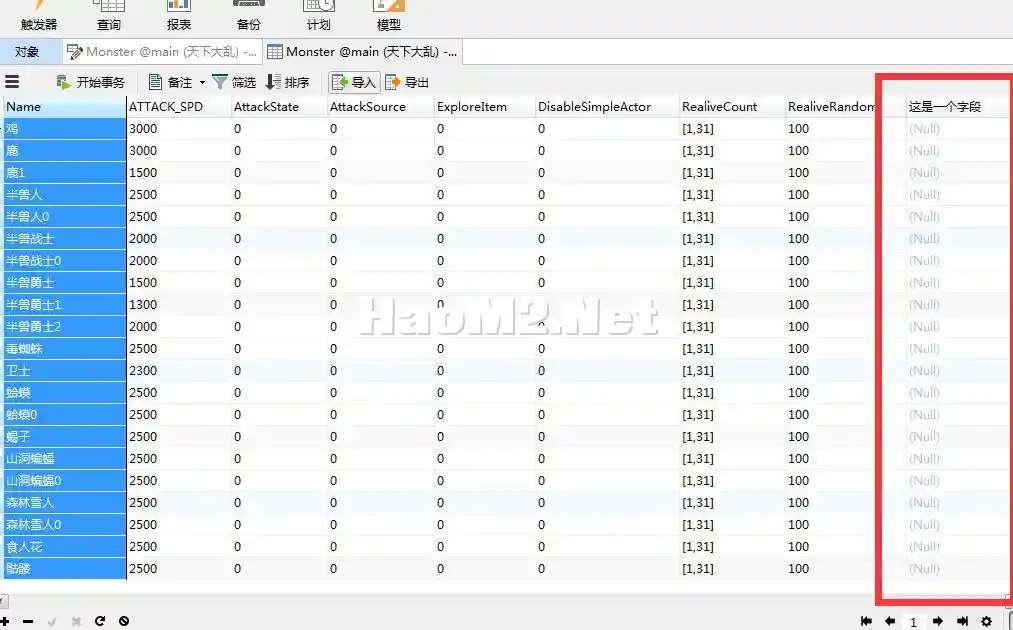Click the RealiveRandom column header
Image resolution: width=1013 pixels, height=630 pixels.
pyautogui.click(x=831, y=107)
